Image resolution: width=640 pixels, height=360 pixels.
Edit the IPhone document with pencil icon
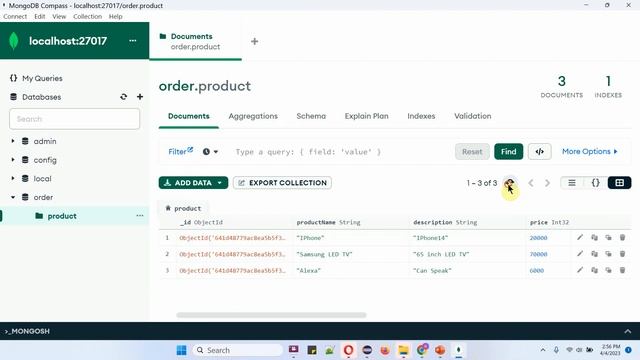coord(580,238)
